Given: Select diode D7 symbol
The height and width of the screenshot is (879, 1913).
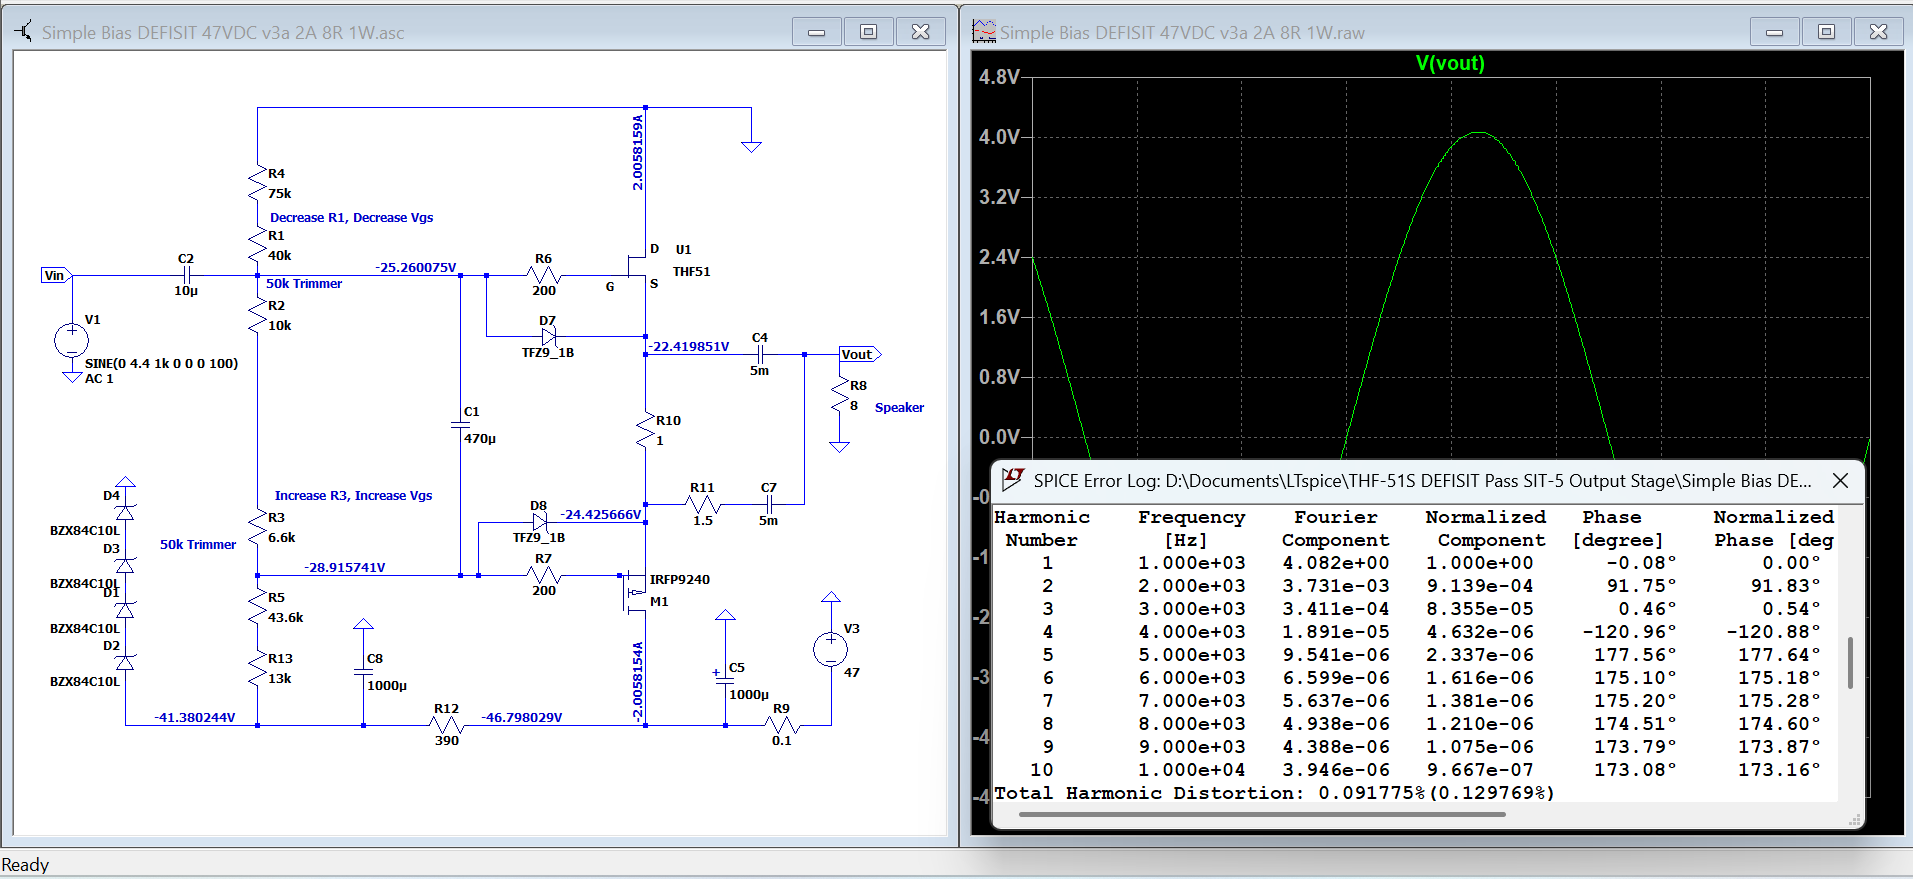Looking at the screenshot, I should 548,337.
